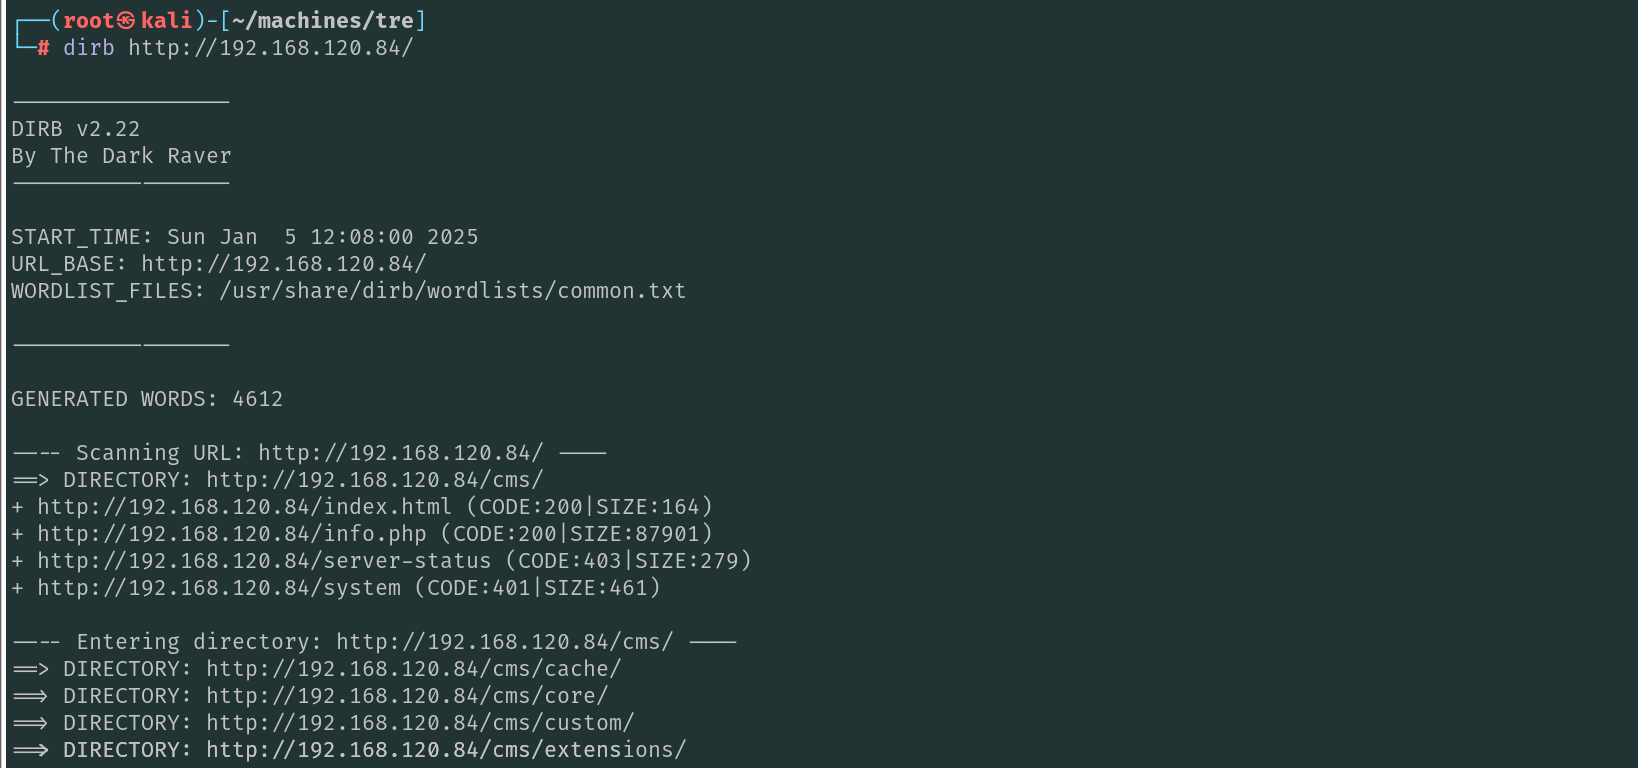Open the /cms/extensions/ directory link
Image resolution: width=1638 pixels, height=768 pixels.
point(446,750)
